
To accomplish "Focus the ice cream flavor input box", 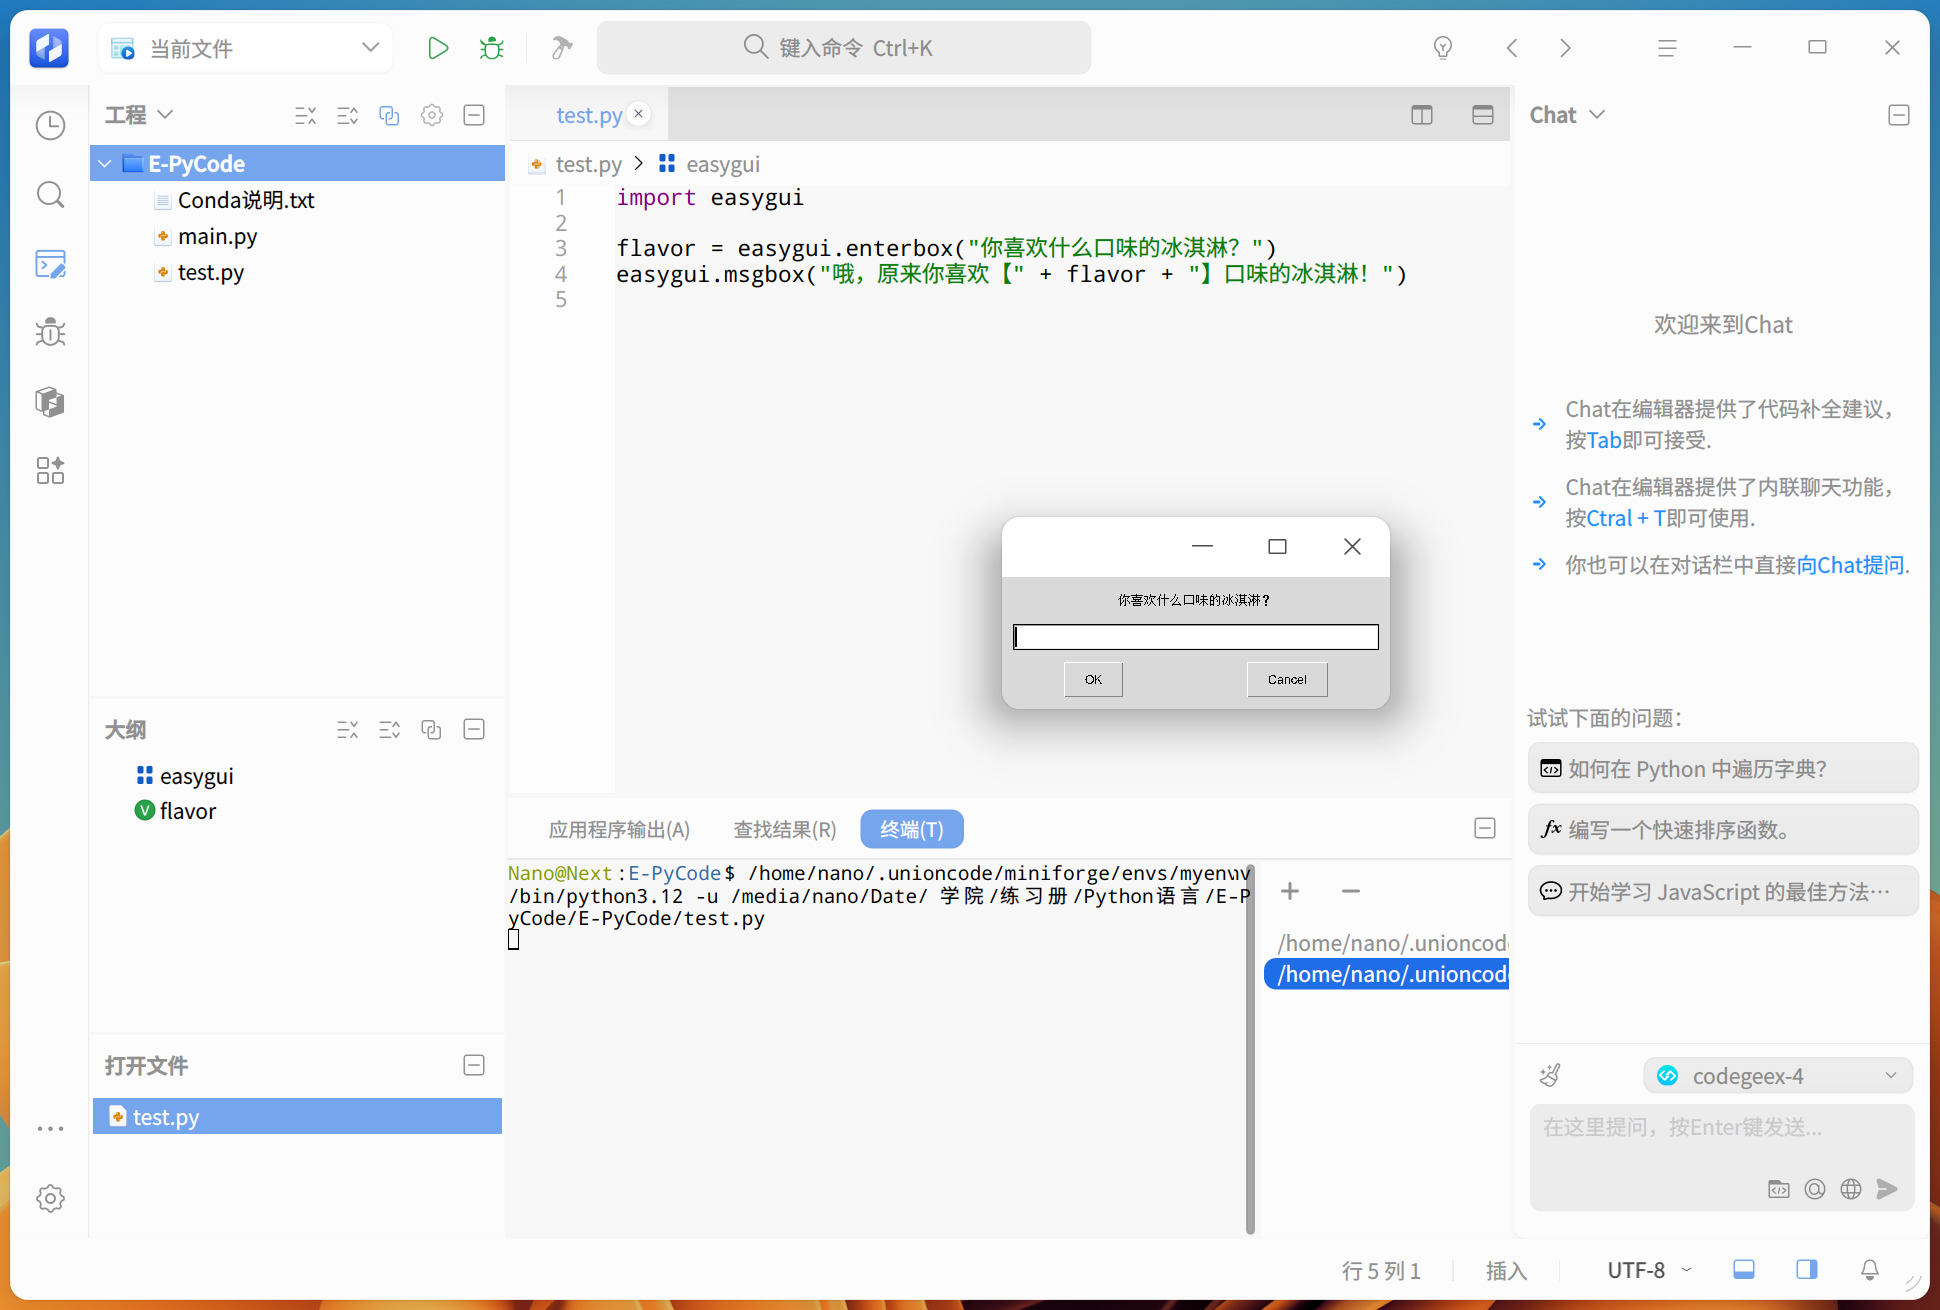I will coord(1196,637).
